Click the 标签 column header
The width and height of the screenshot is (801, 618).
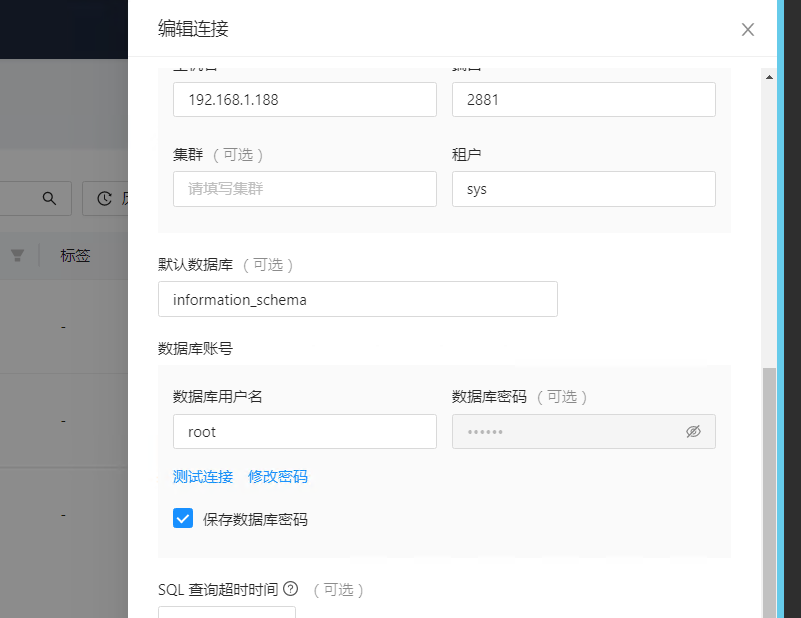(76, 255)
